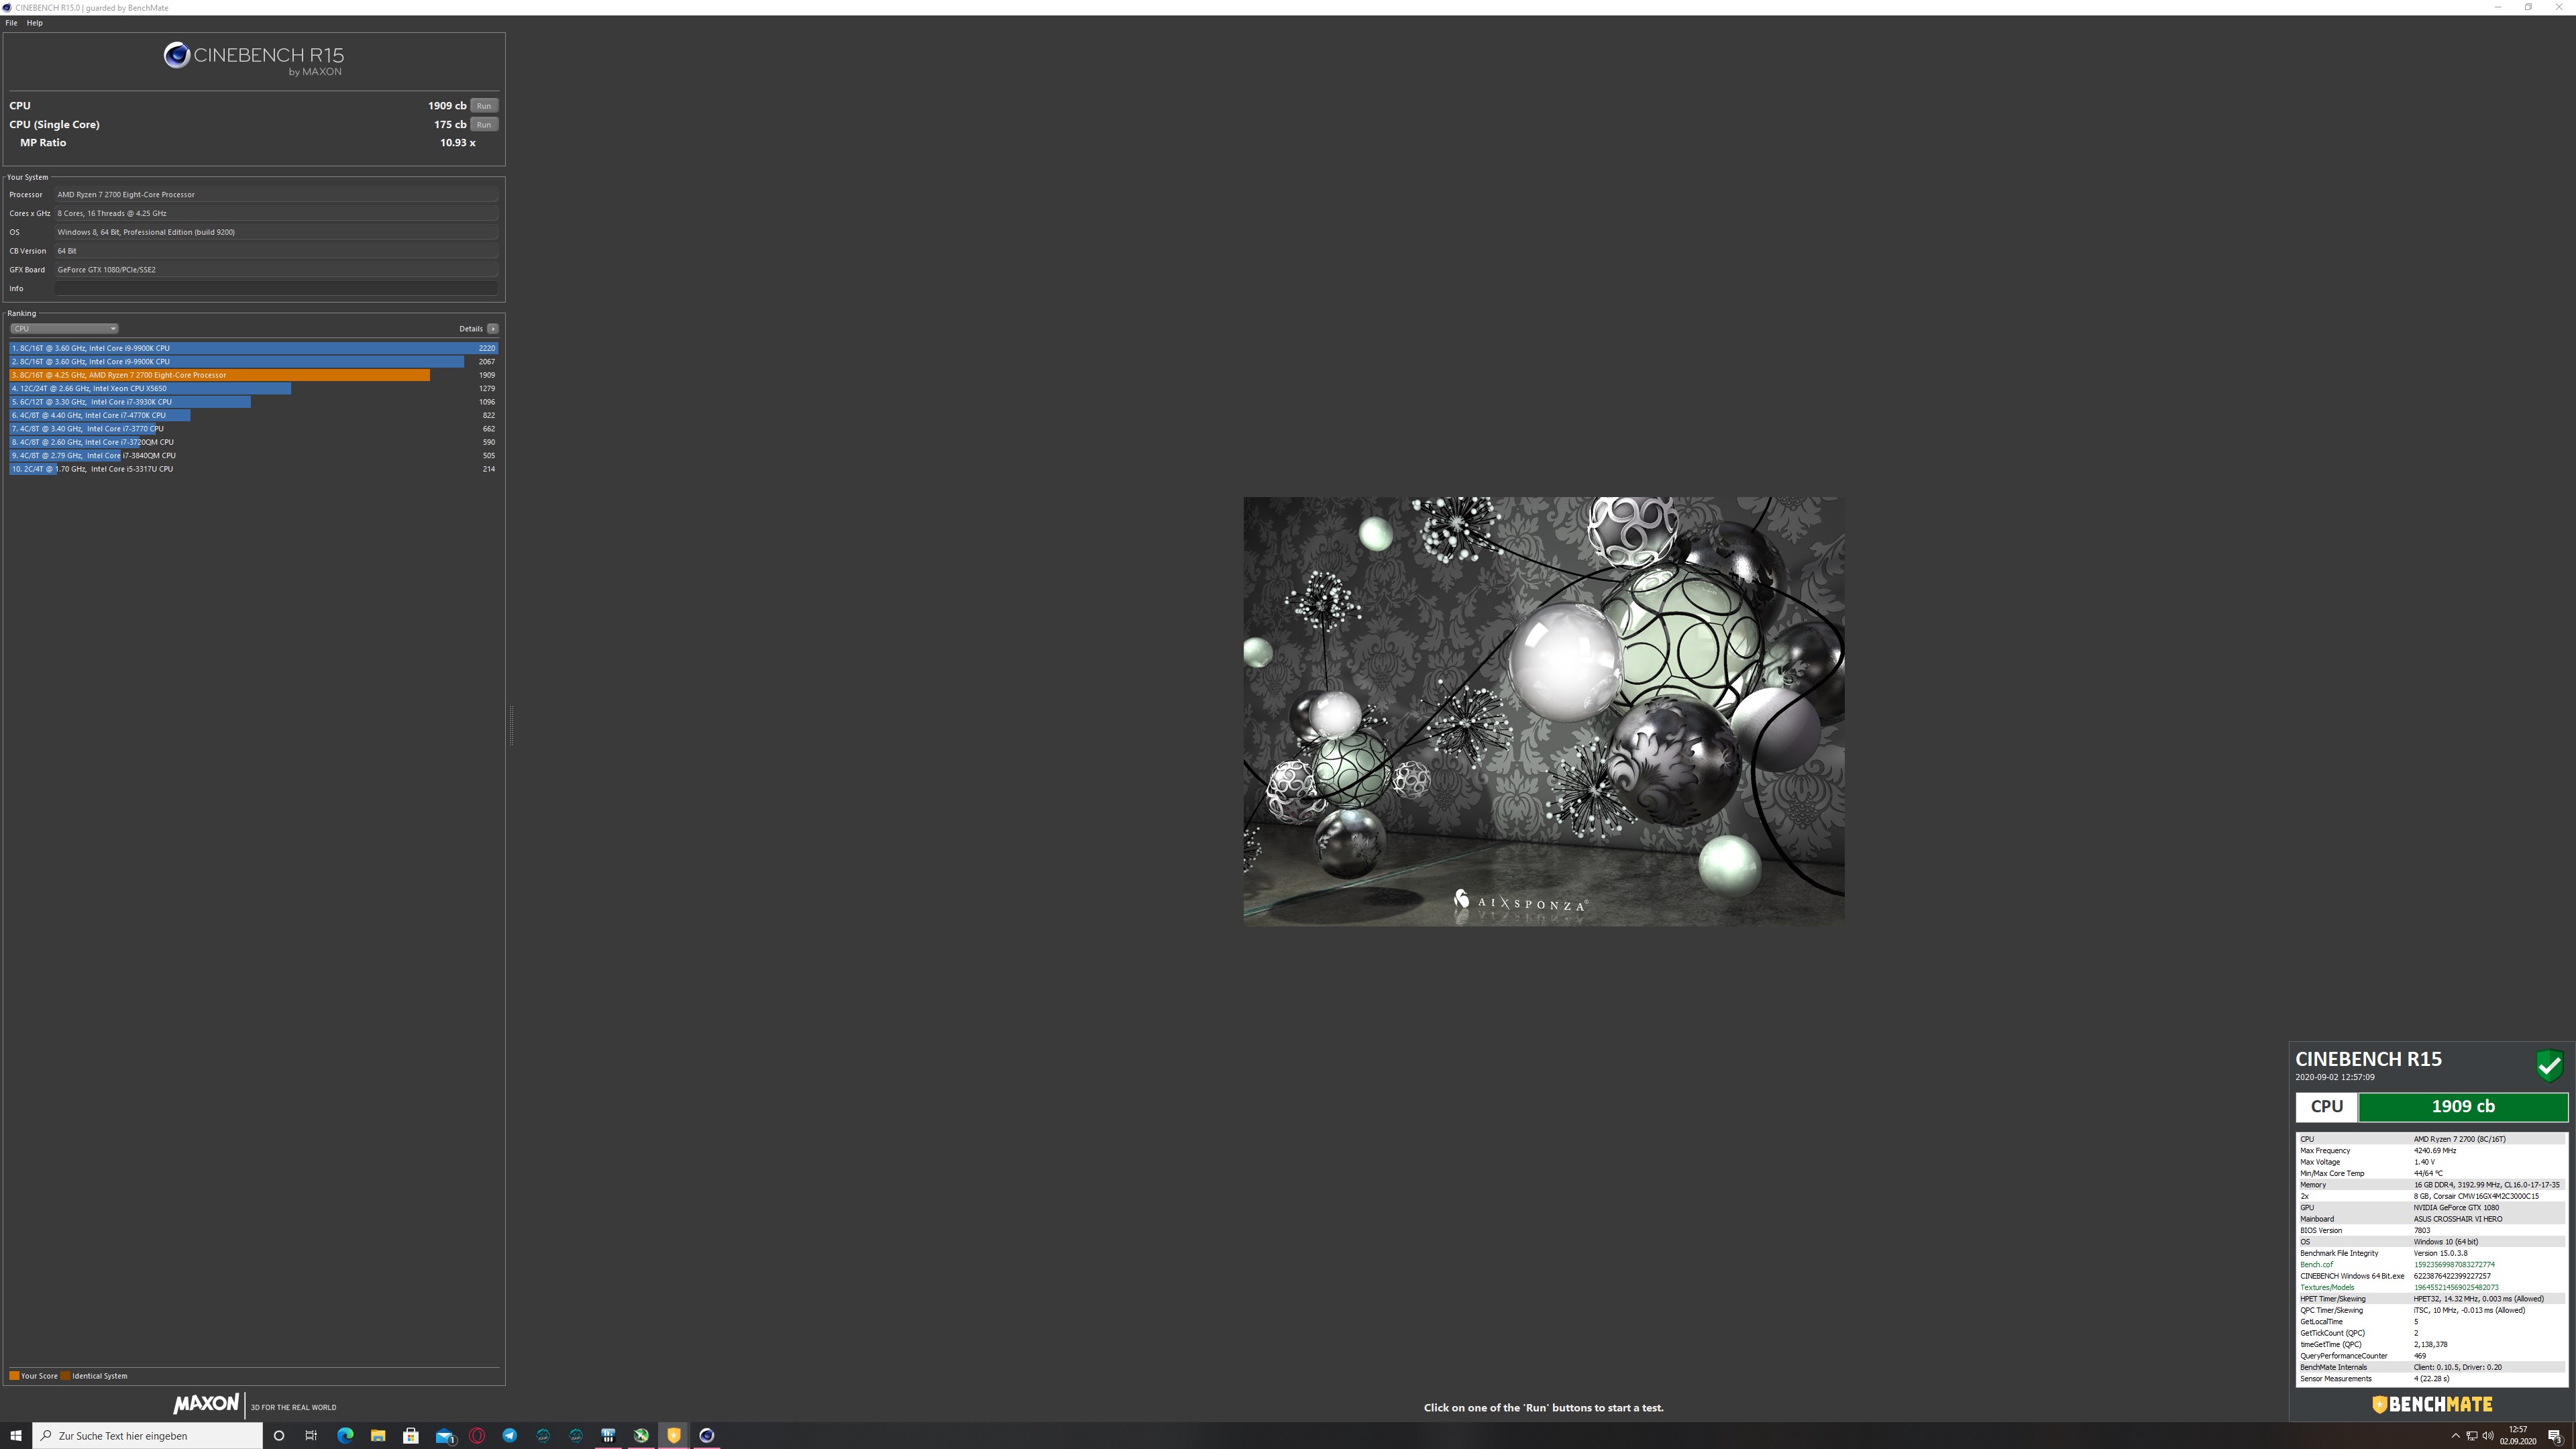Click the MAXON logo at the bottom
2576x1449 pixels.
[x=206, y=1404]
